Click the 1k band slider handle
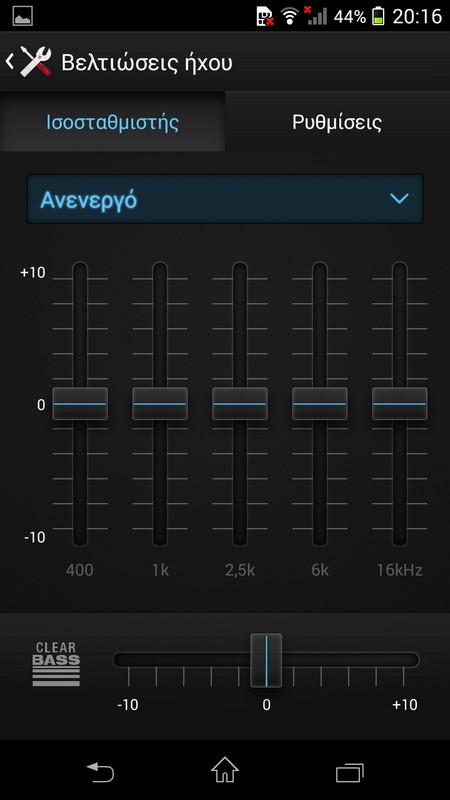Screen dimensions: 450x800 [x=160, y=404]
